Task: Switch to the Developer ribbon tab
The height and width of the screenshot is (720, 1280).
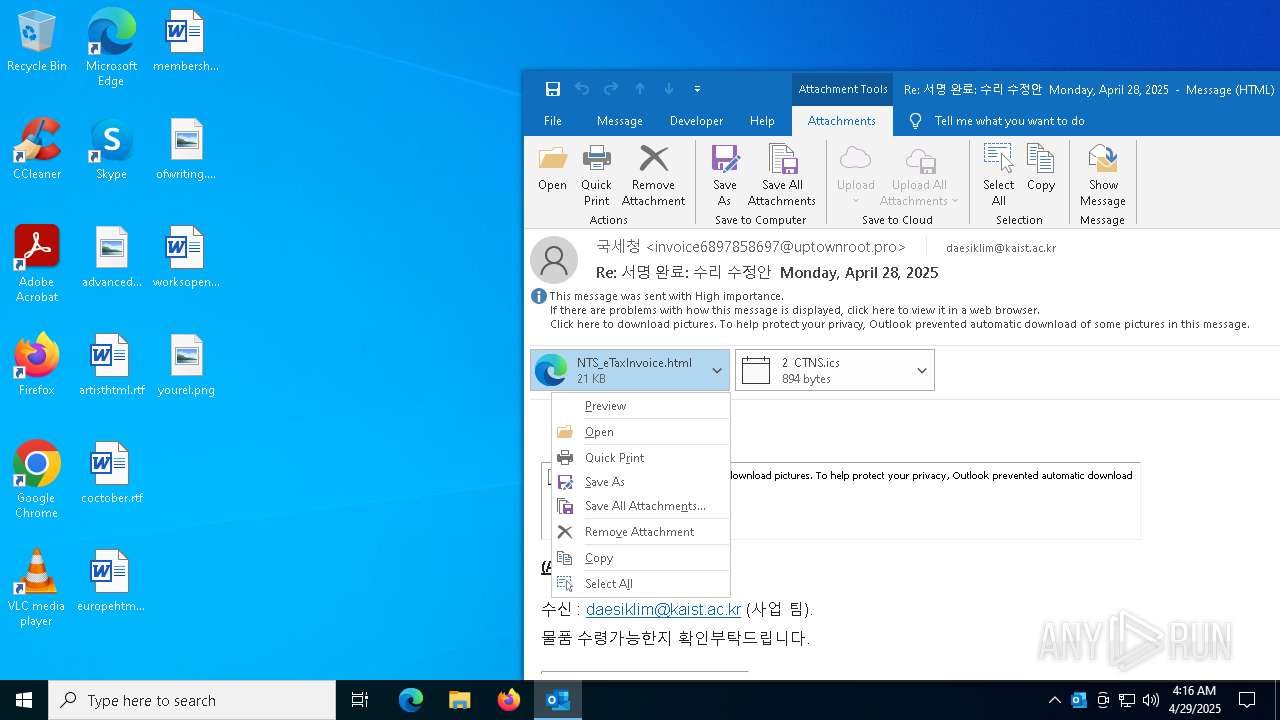Action: tap(696, 121)
